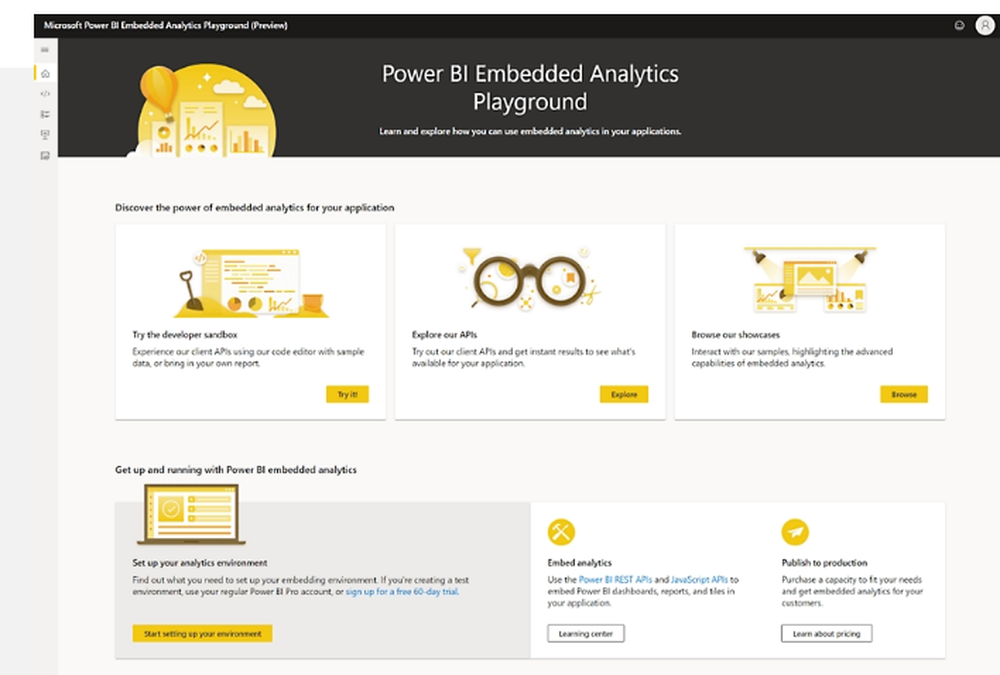
Task: Open the Explore APIs list icon
Action: pyautogui.click(x=45, y=114)
